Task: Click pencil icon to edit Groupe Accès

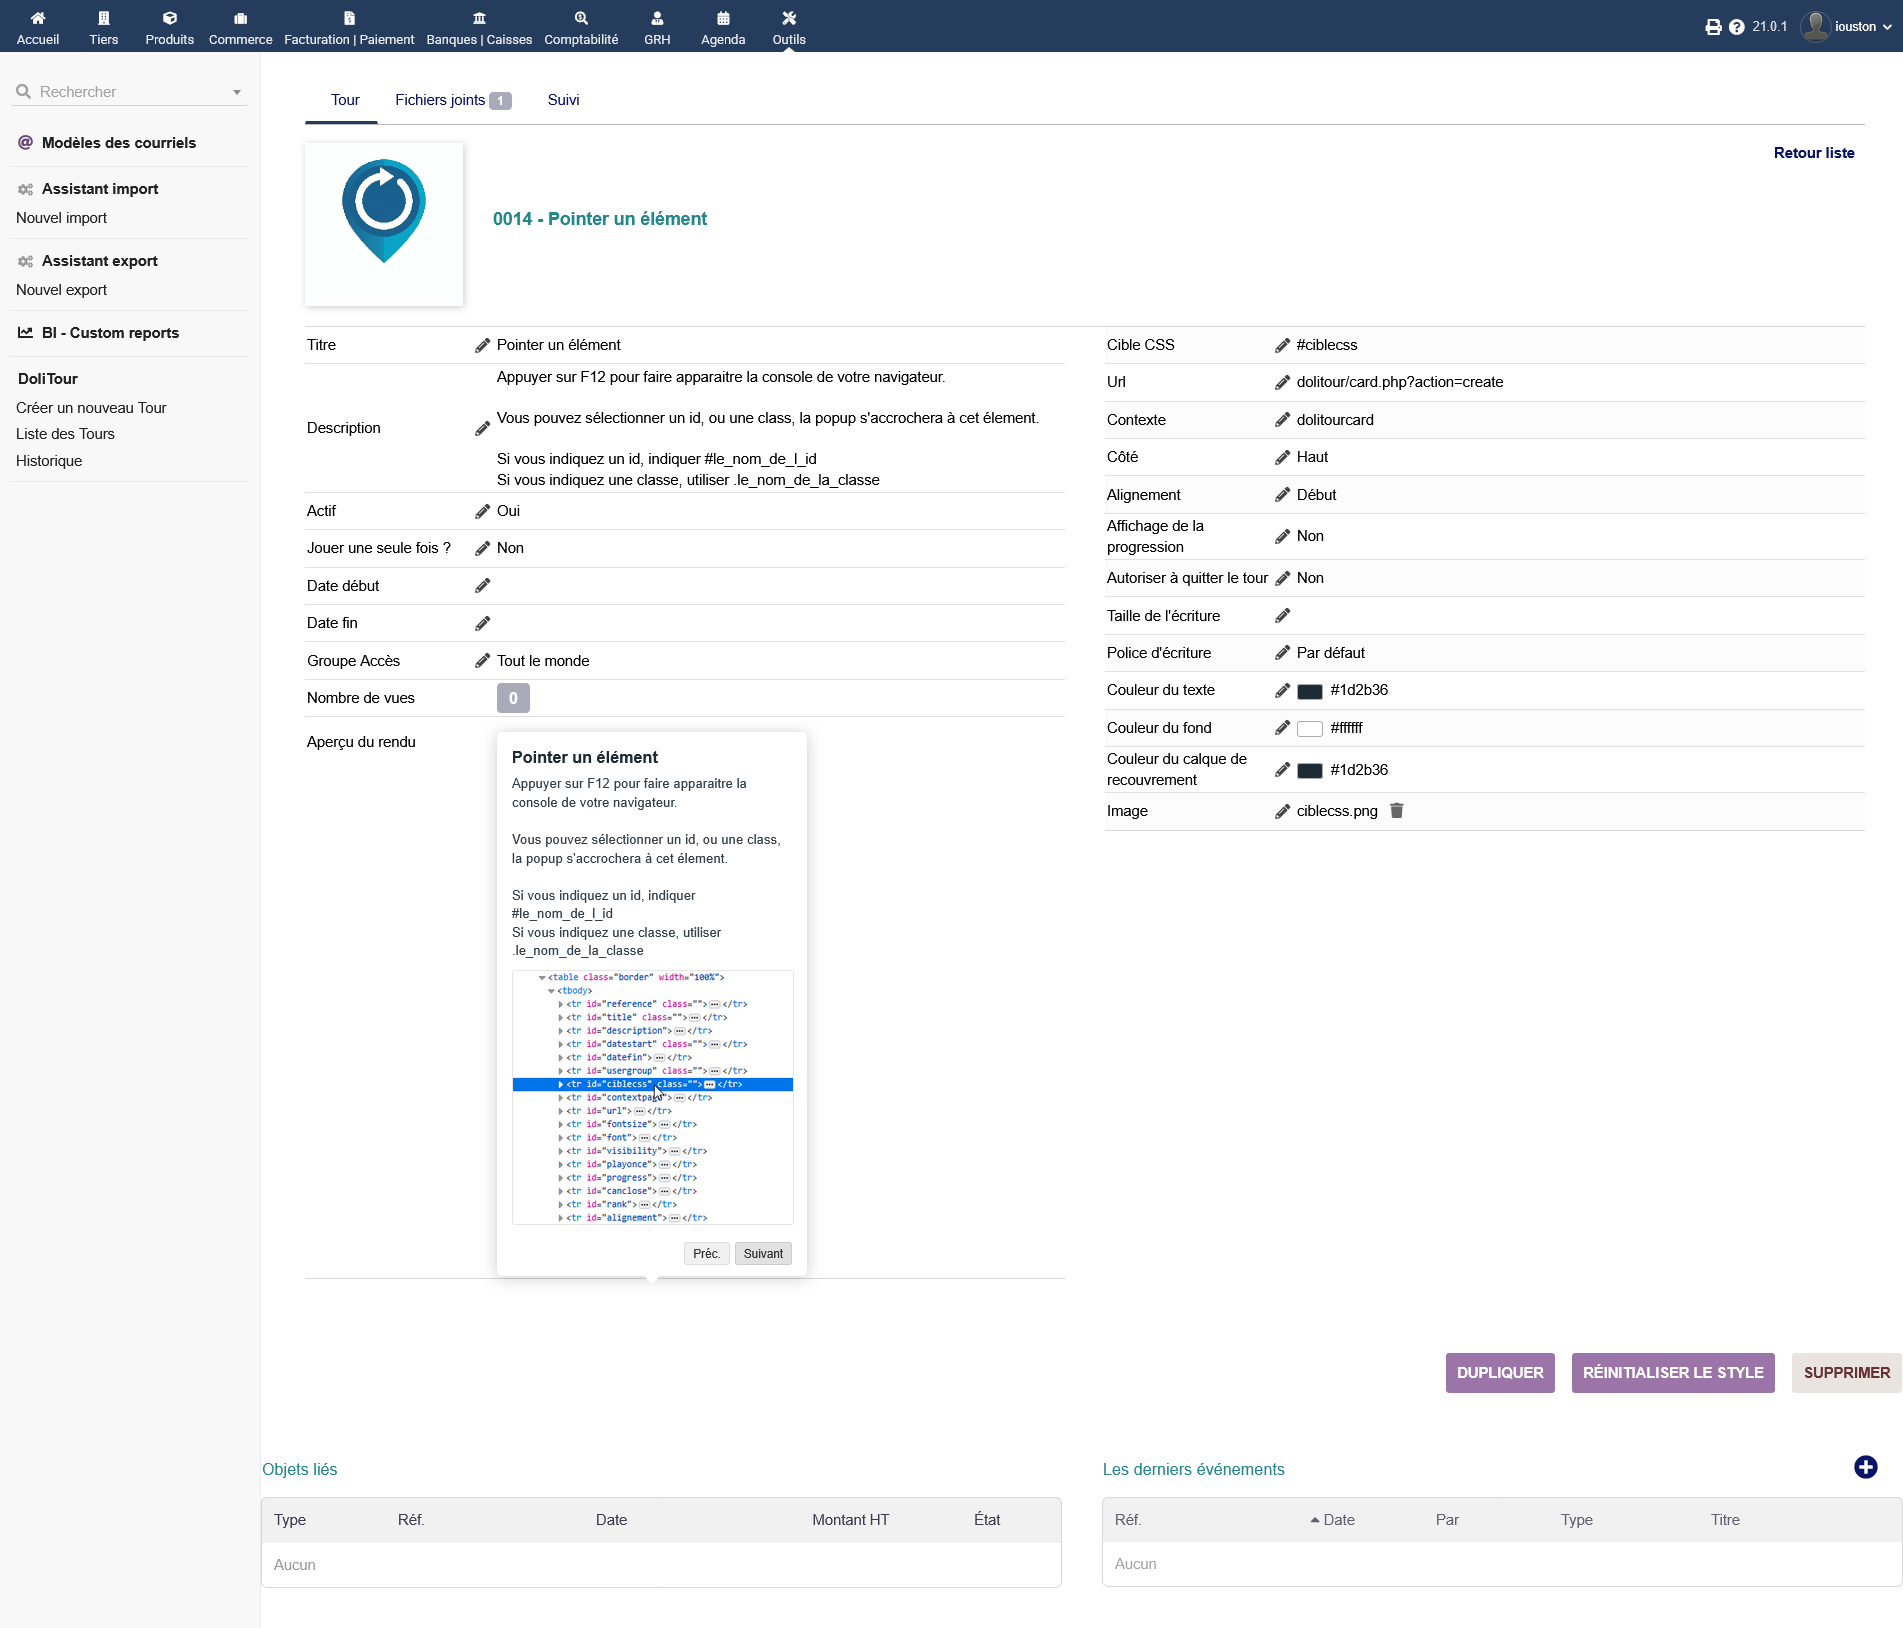Action: pyautogui.click(x=482, y=661)
